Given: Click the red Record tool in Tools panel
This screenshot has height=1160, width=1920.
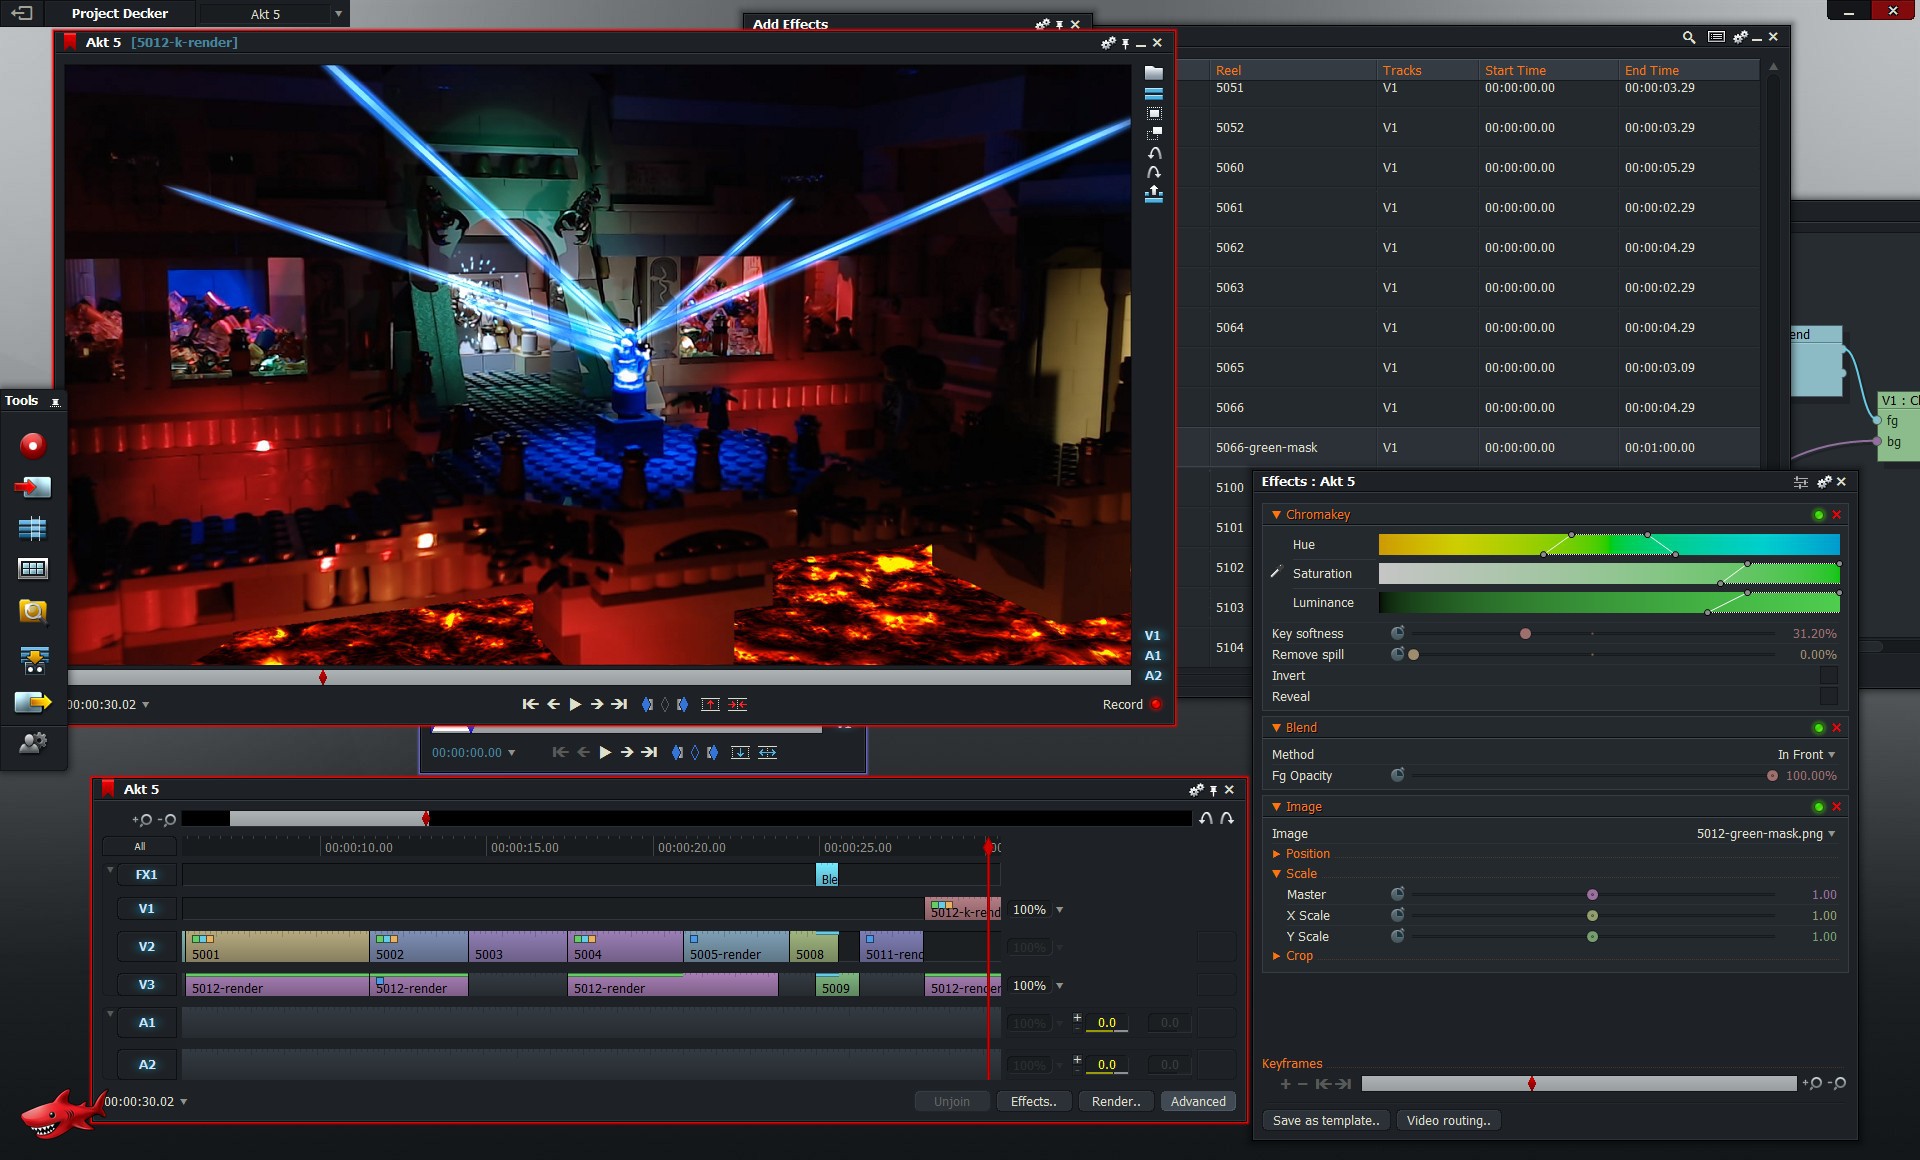Looking at the screenshot, I should pos(33,445).
